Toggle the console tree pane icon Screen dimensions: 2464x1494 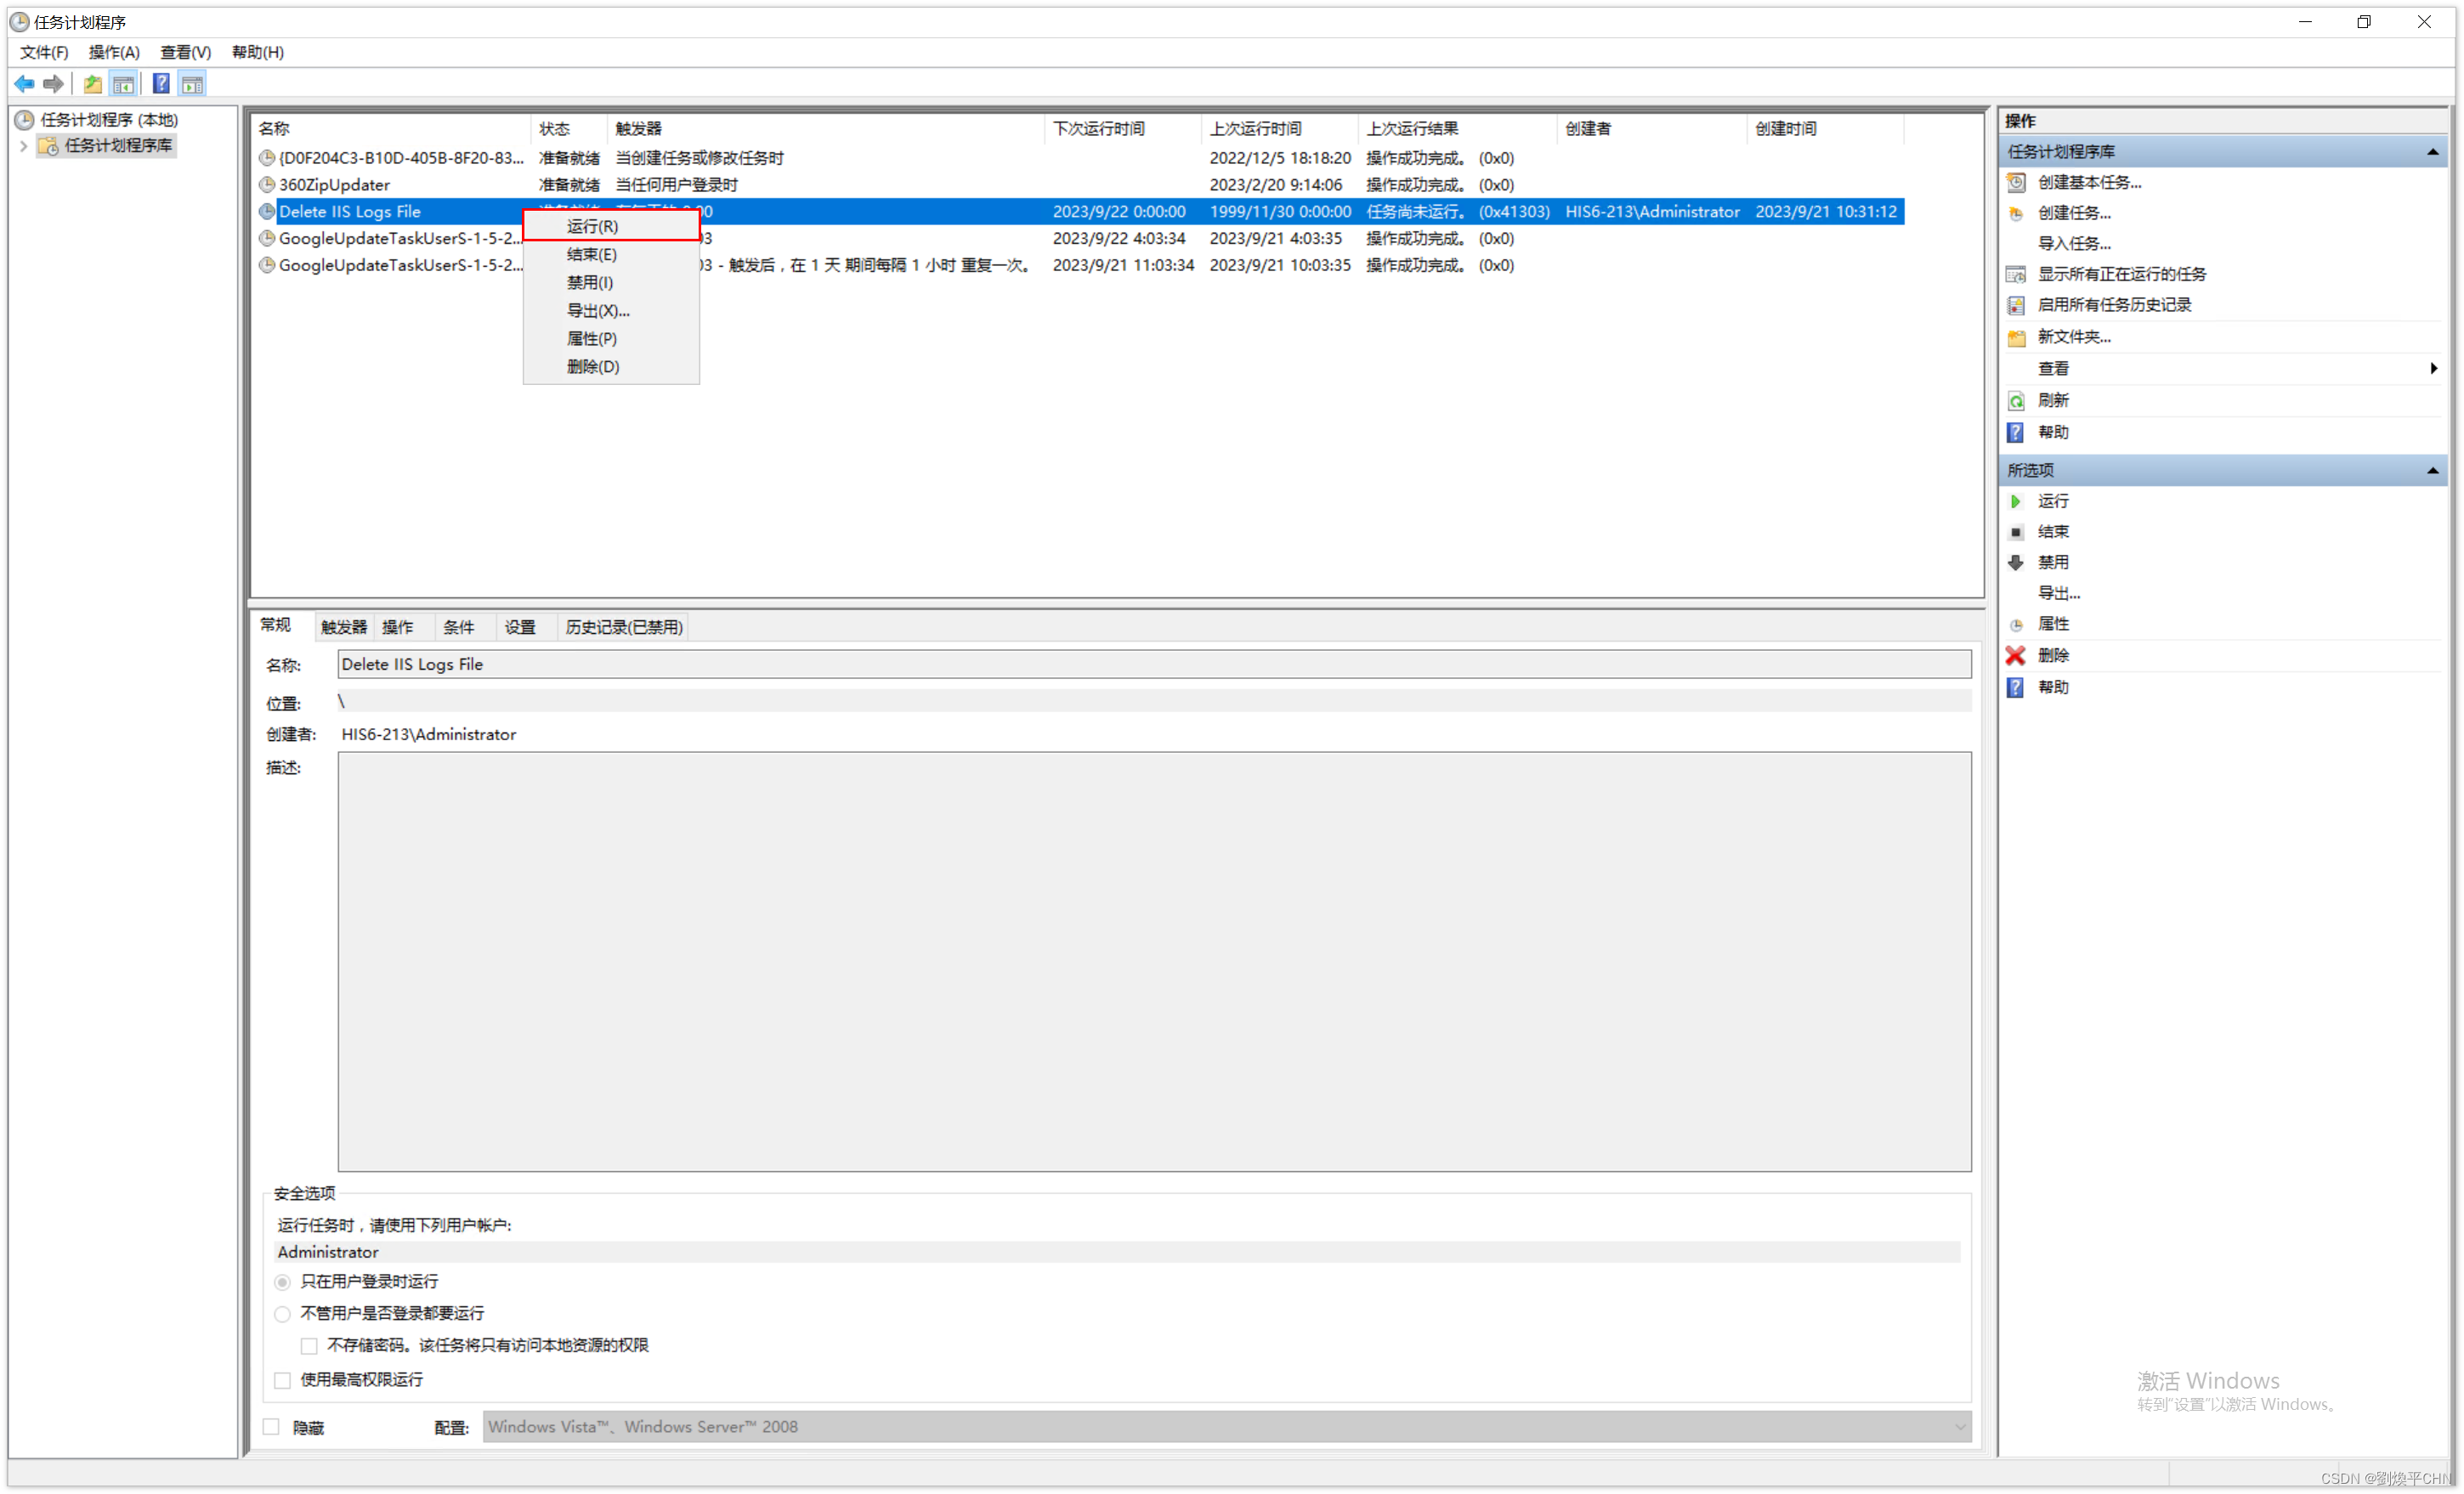click(124, 84)
